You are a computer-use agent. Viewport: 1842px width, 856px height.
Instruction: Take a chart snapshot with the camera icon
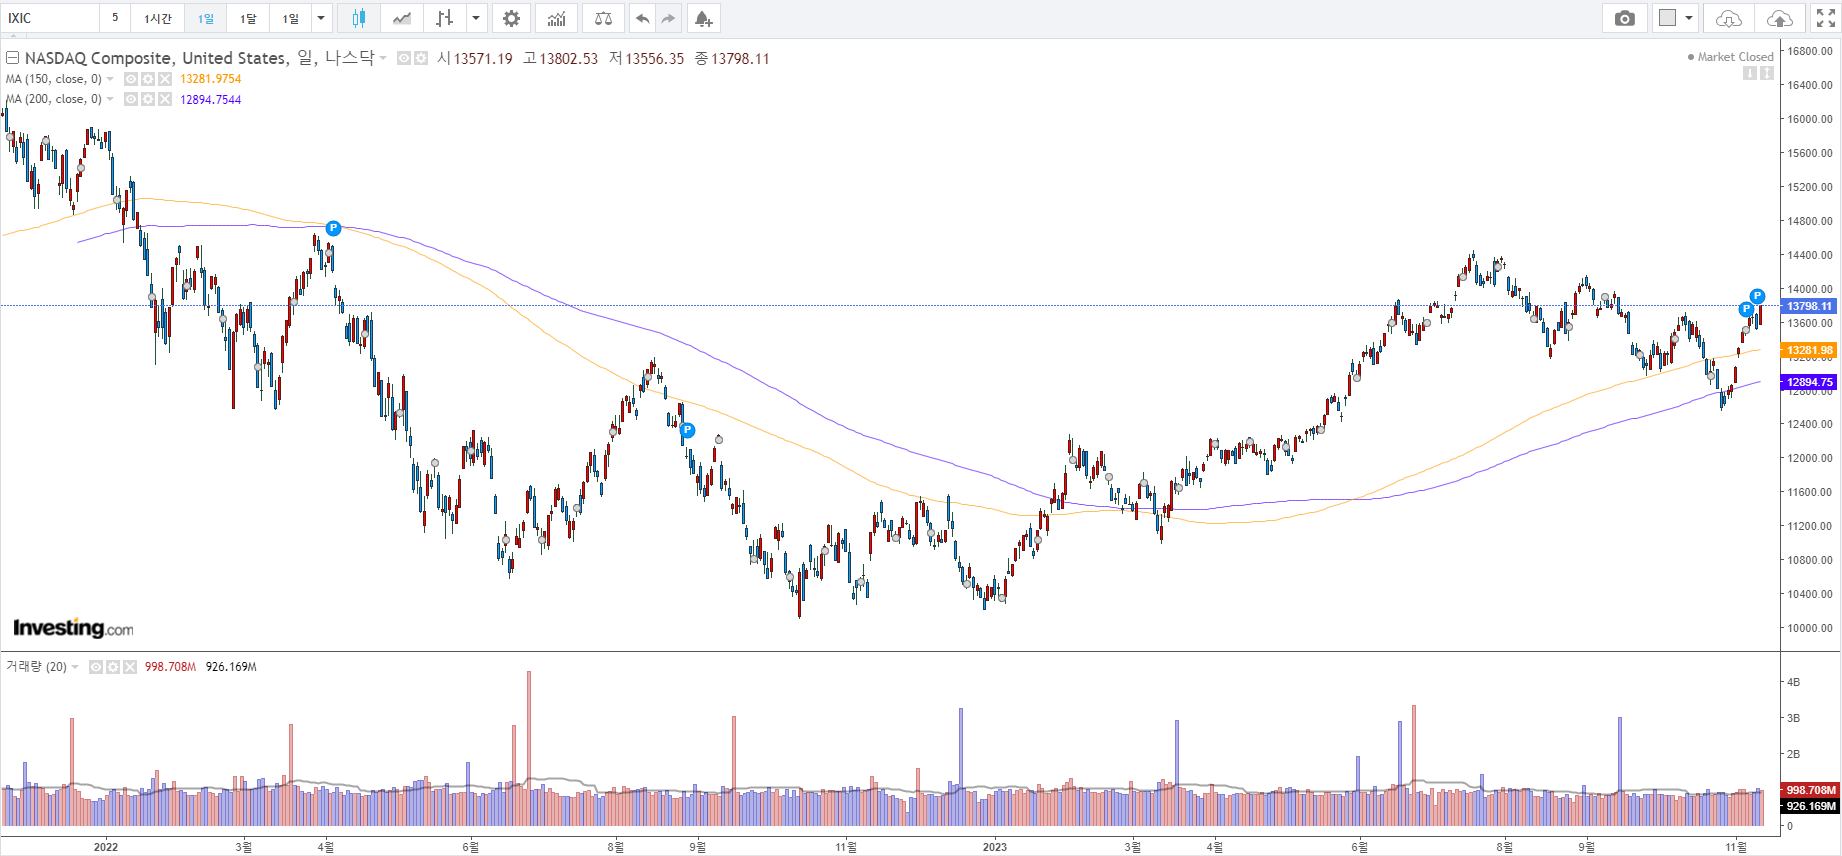(1625, 18)
